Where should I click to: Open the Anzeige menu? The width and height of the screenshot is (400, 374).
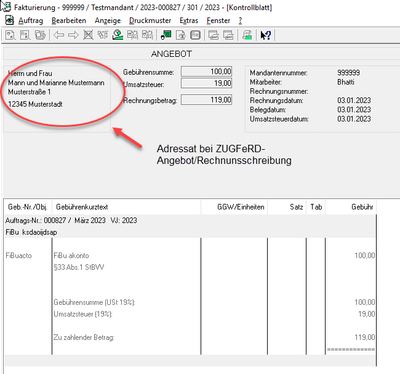click(108, 21)
